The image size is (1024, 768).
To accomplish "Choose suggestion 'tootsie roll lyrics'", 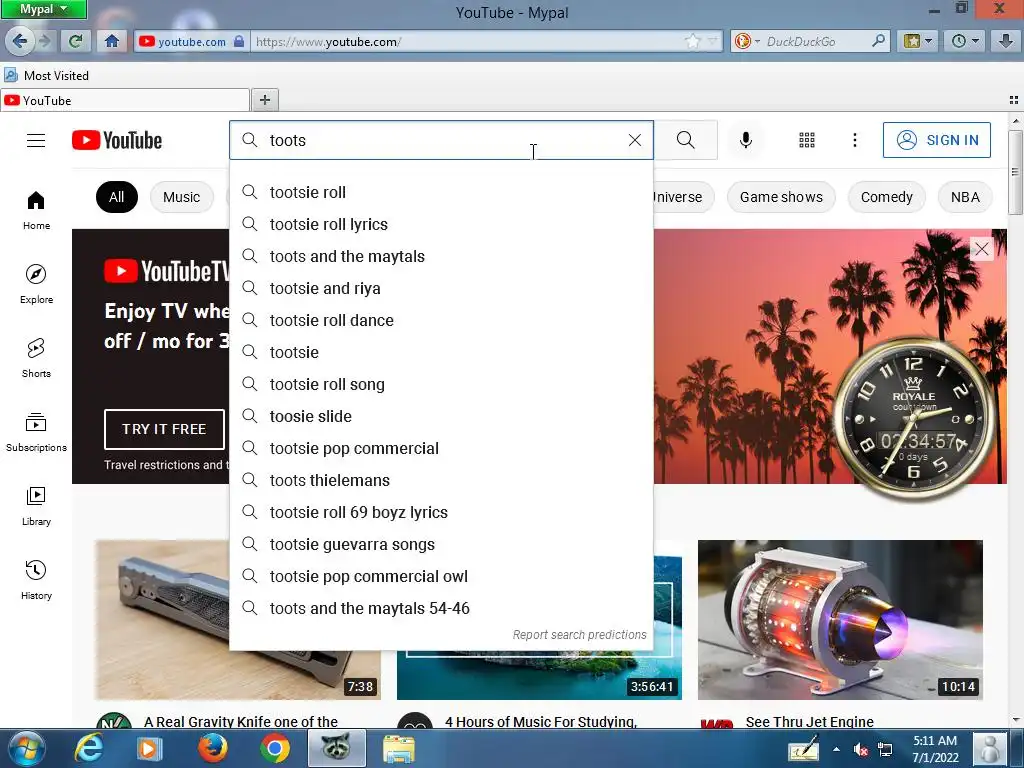I will [x=441, y=224].
